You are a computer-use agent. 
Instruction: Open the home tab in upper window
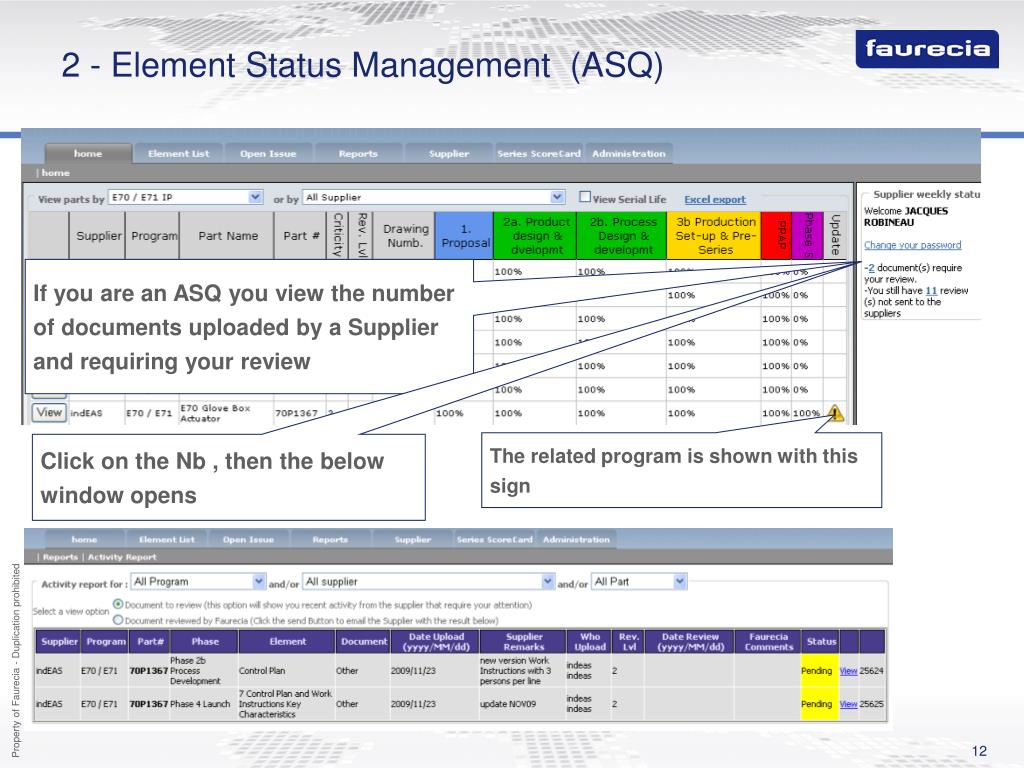point(88,153)
